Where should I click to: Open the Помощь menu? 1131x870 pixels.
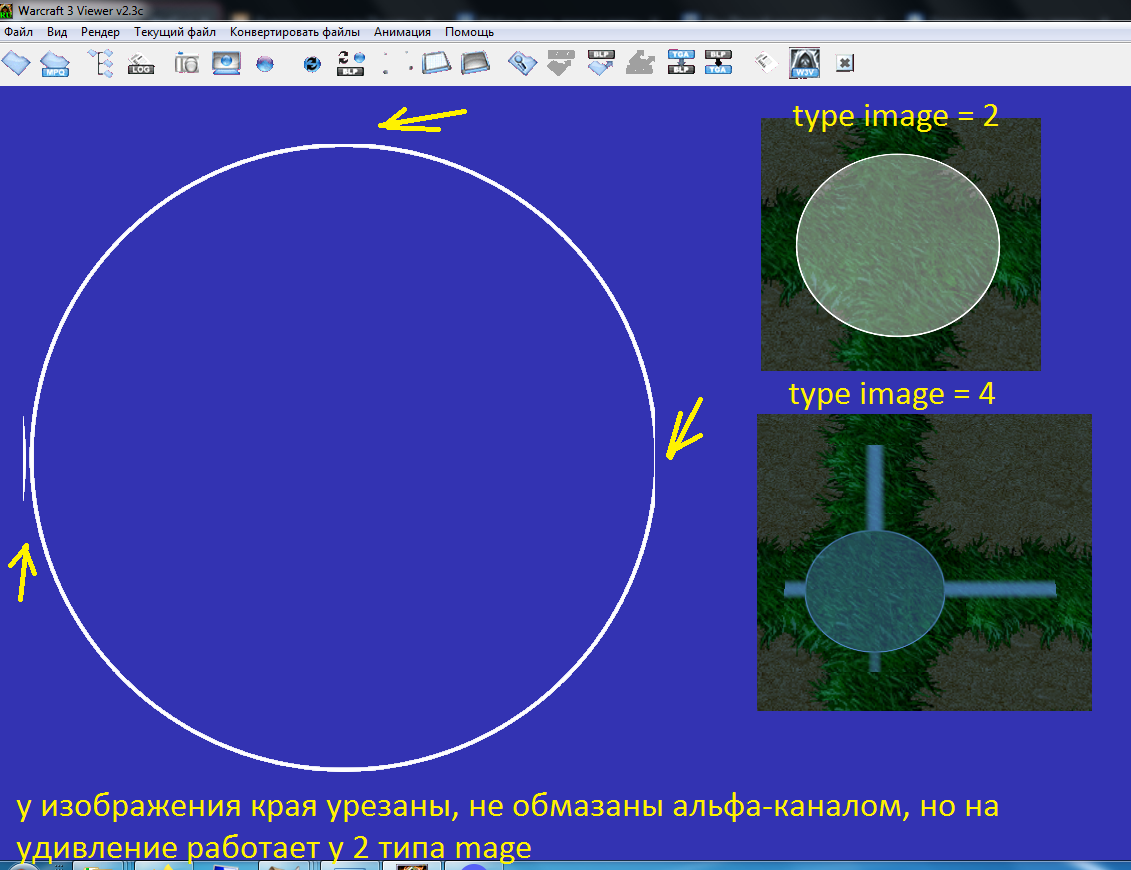pyautogui.click(x=469, y=32)
